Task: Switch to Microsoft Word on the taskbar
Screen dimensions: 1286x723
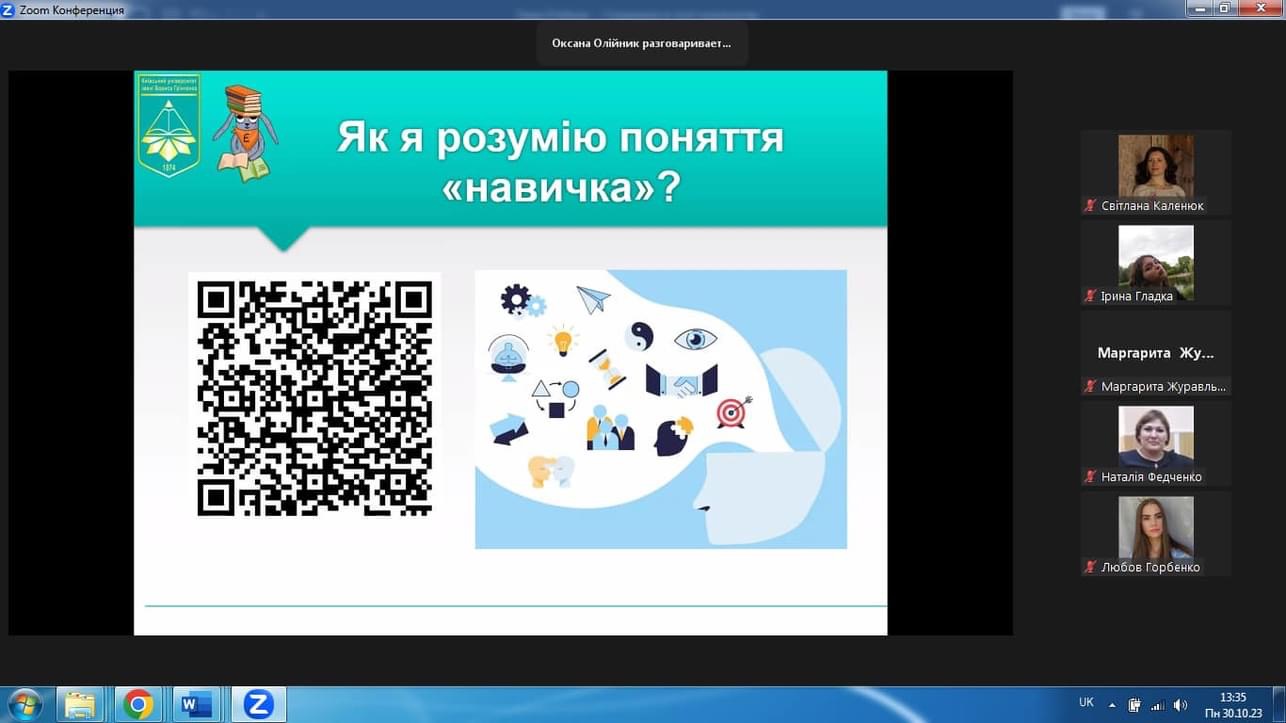Action: tap(196, 705)
